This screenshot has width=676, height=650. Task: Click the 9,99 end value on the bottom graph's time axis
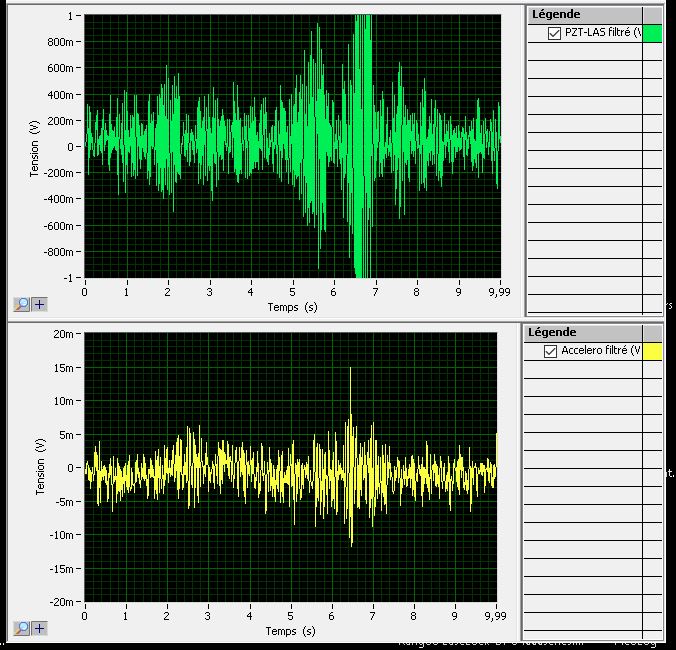[x=498, y=615]
